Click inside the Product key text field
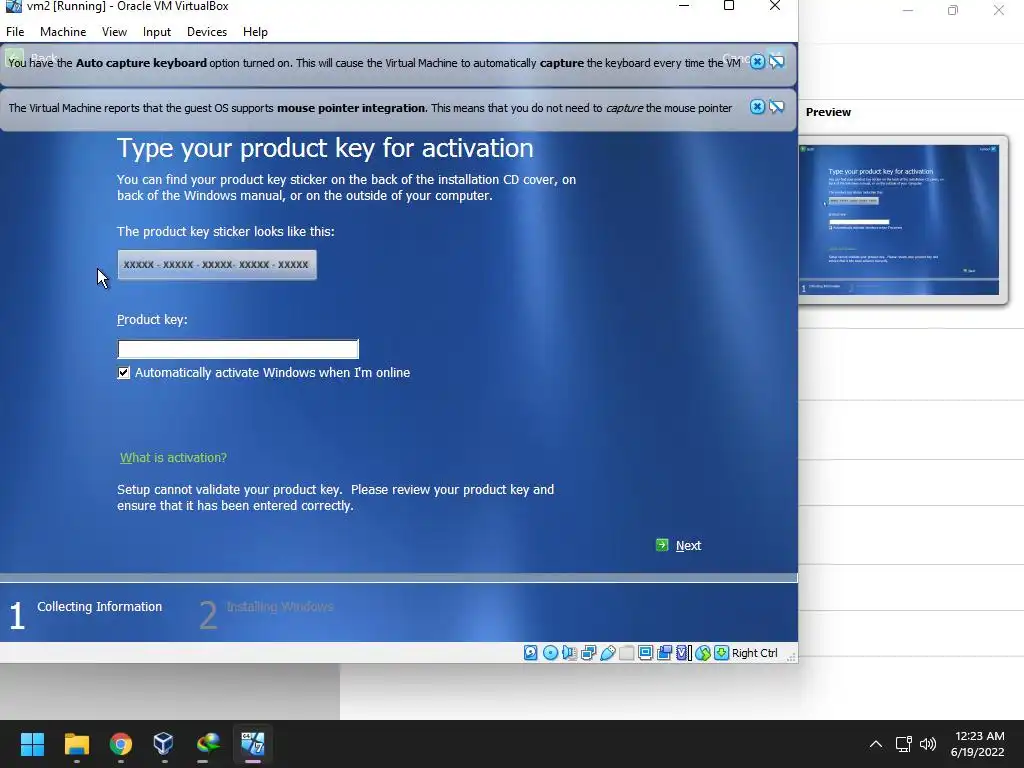The height and width of the screenshot is (768, 1024). click(238, 349)
